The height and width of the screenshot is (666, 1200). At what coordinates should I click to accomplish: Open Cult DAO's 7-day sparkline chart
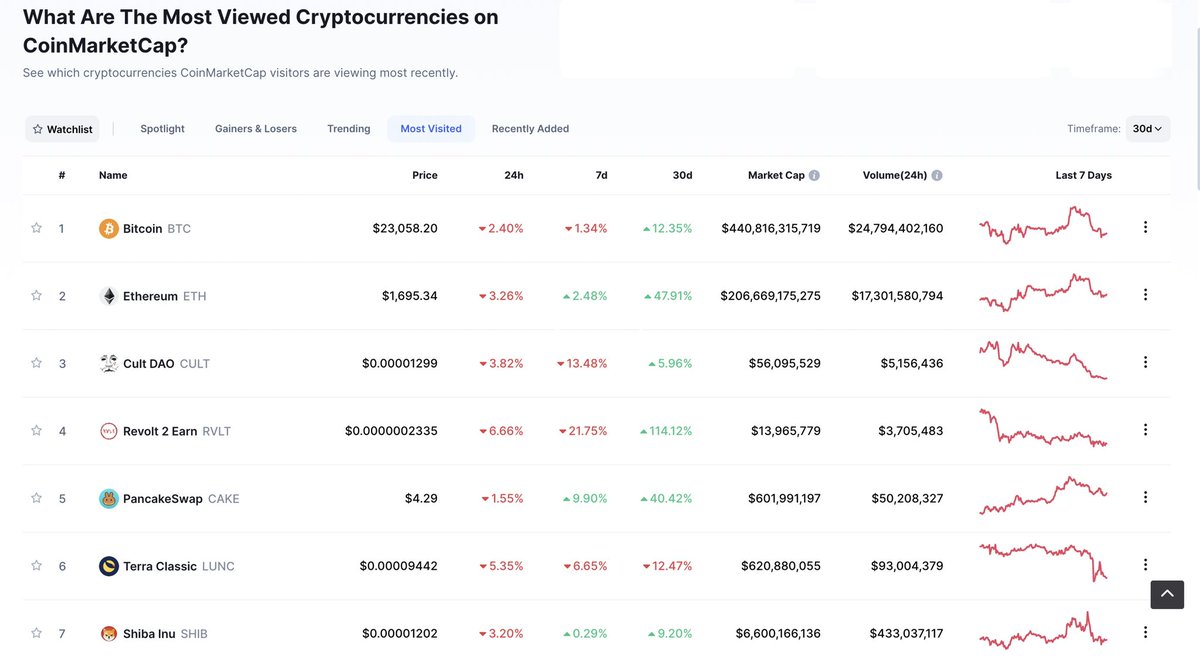(1043, 360)
